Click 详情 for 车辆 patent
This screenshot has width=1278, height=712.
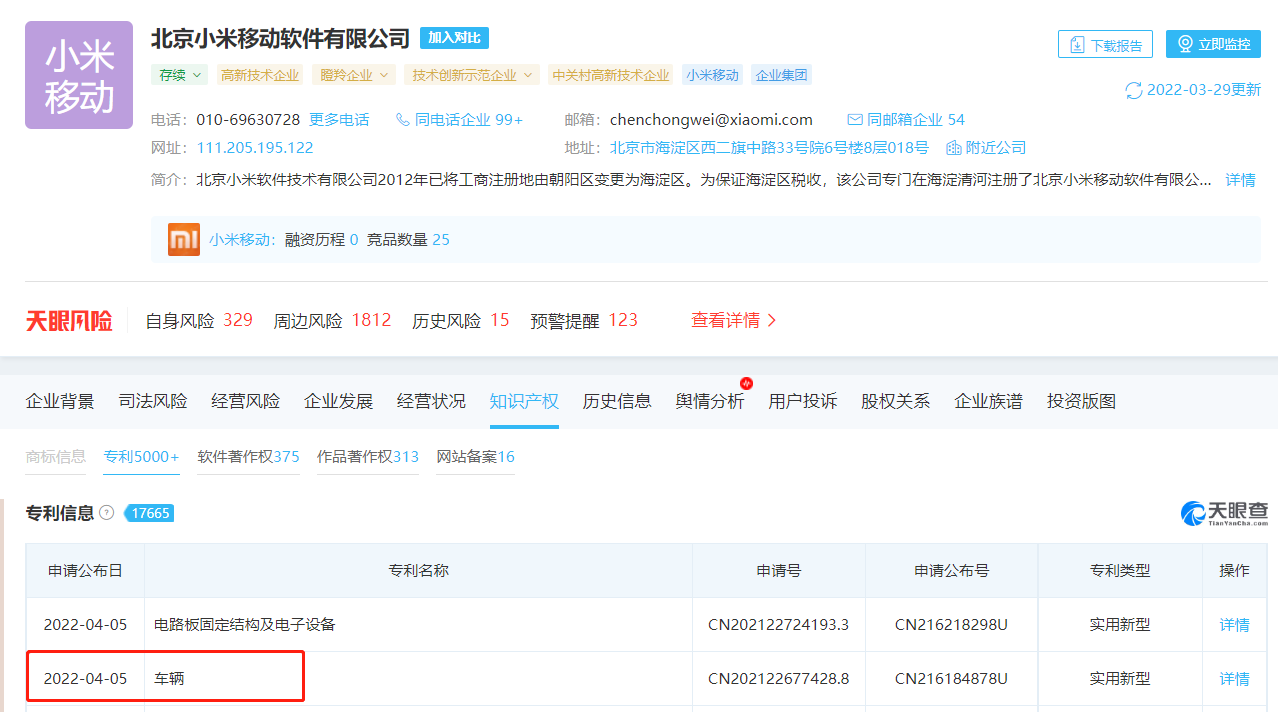(1234, 679)
